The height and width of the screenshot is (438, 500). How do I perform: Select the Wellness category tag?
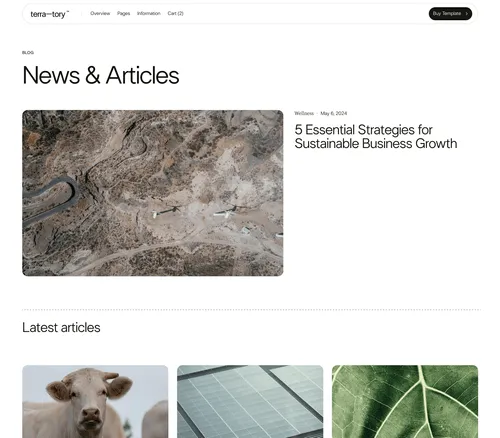coord(304,113)
